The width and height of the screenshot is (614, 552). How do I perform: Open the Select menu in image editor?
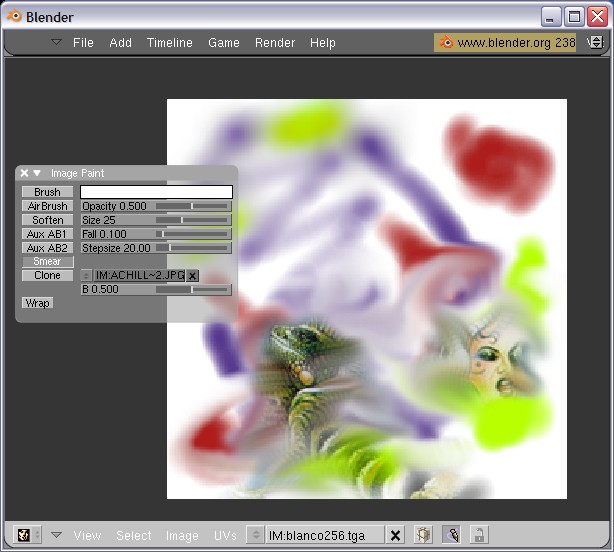[x=134, y=535]
